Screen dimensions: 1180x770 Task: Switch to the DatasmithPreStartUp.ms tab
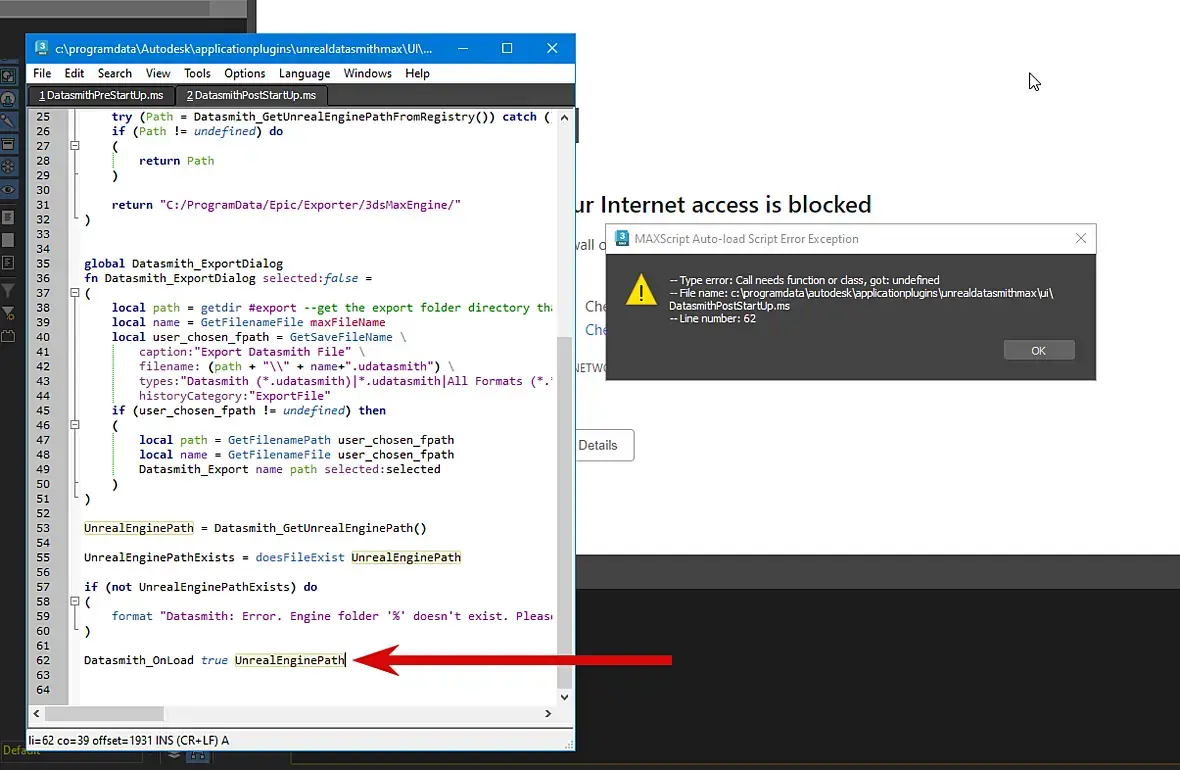[101, 96]
